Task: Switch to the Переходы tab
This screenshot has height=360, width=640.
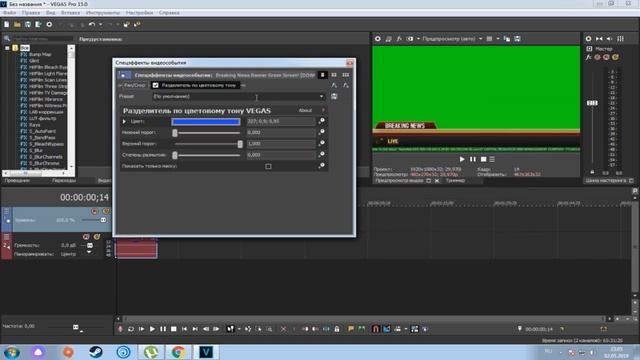Action: click(64, 180)
